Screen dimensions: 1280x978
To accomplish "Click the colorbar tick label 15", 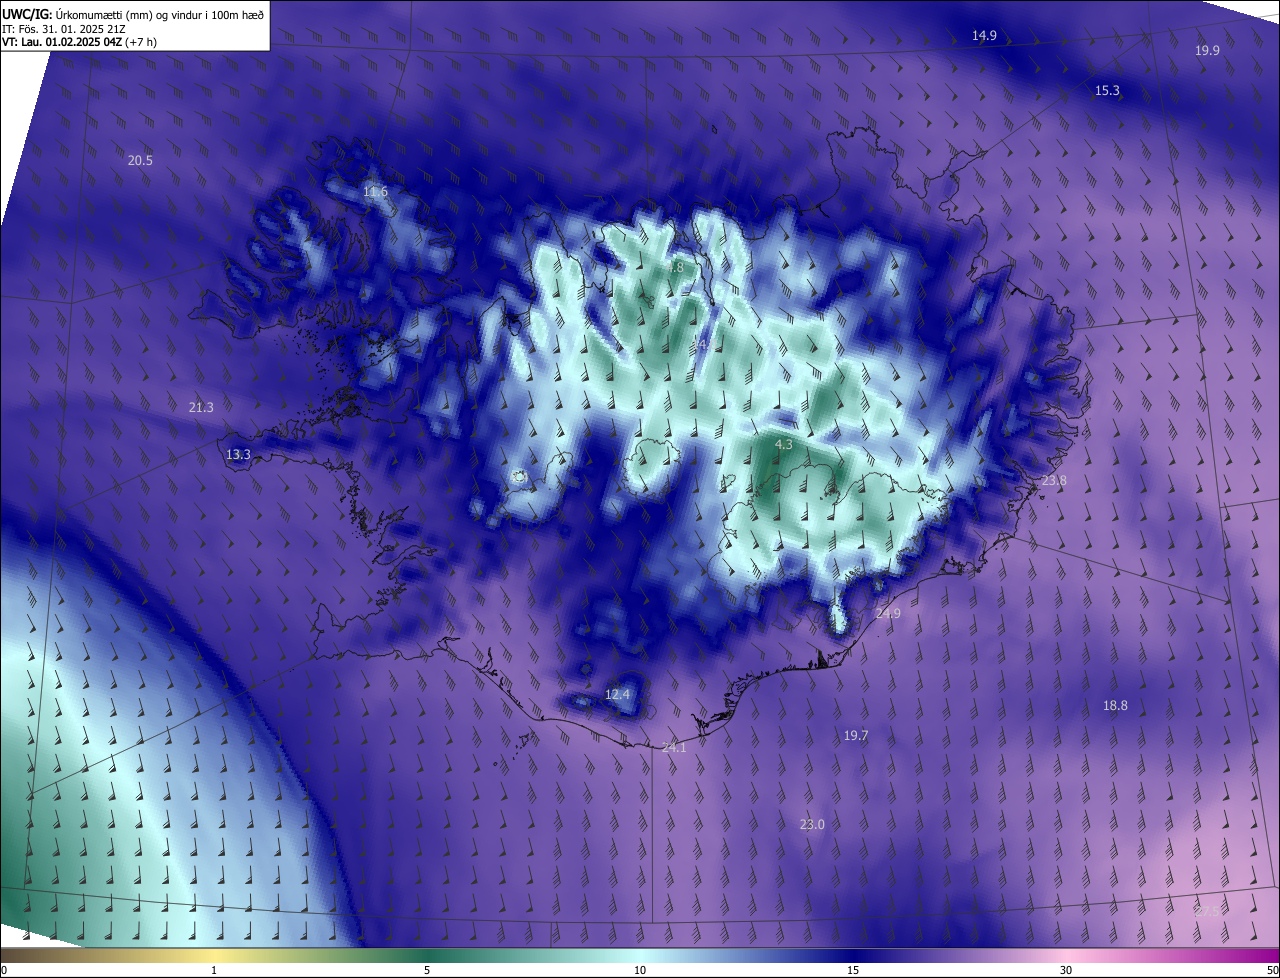I will [853, 971].
